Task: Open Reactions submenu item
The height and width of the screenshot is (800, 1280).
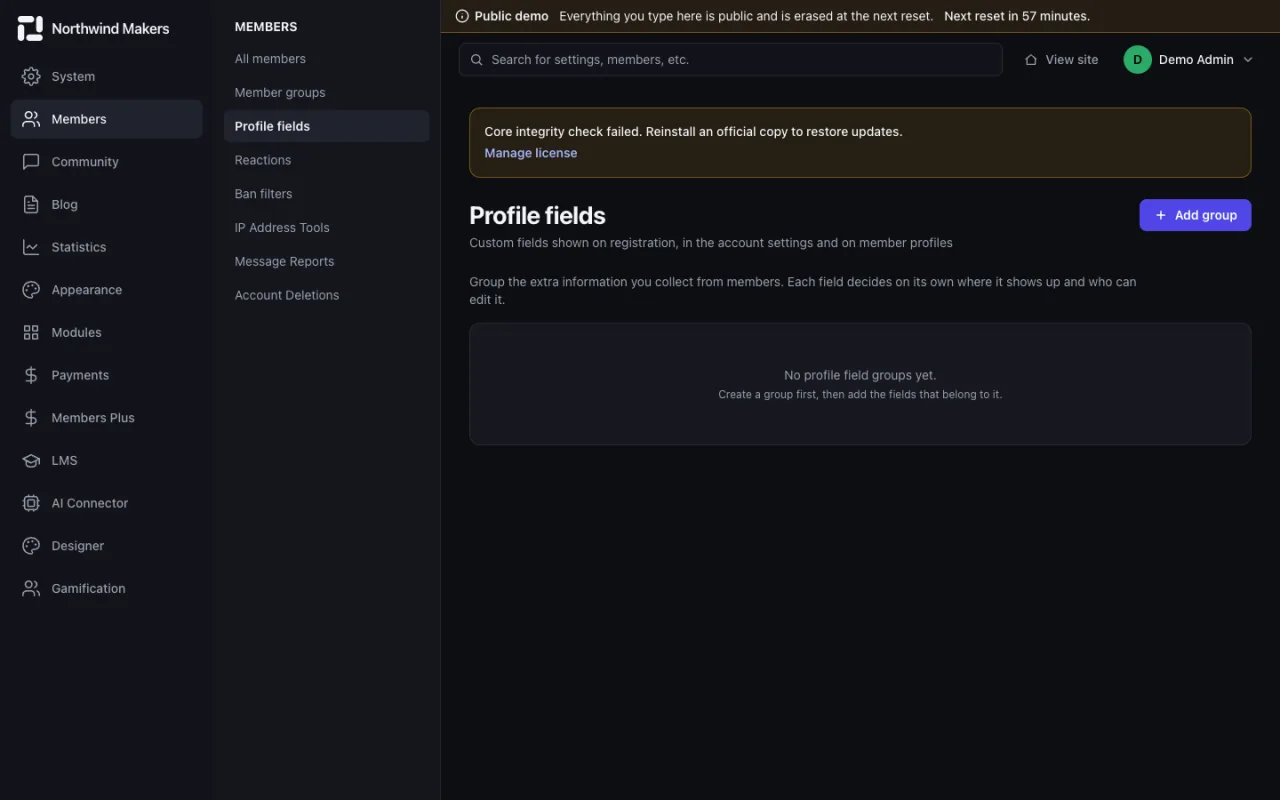Action: [327, 160]
